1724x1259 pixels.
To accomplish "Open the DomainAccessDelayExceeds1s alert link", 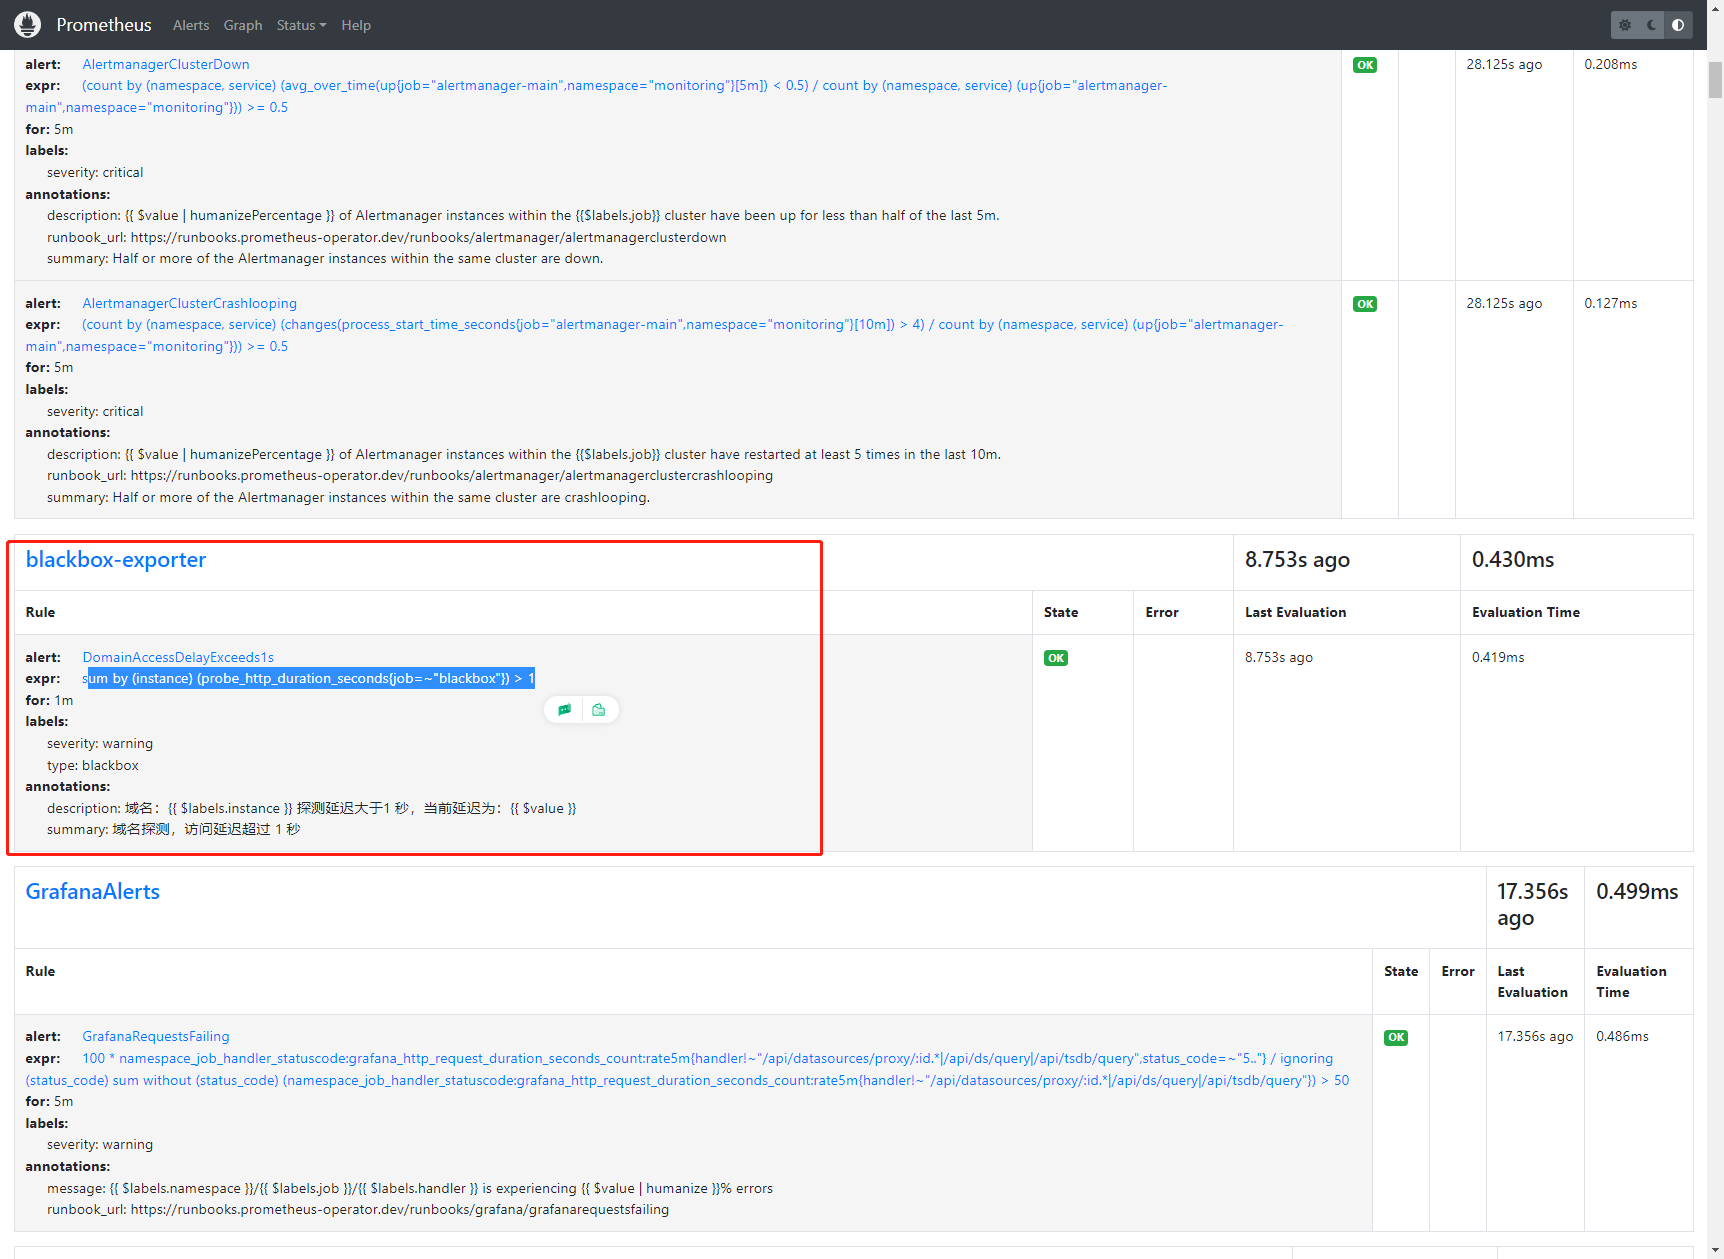I will pyautogui.click(x=178, y=658).
